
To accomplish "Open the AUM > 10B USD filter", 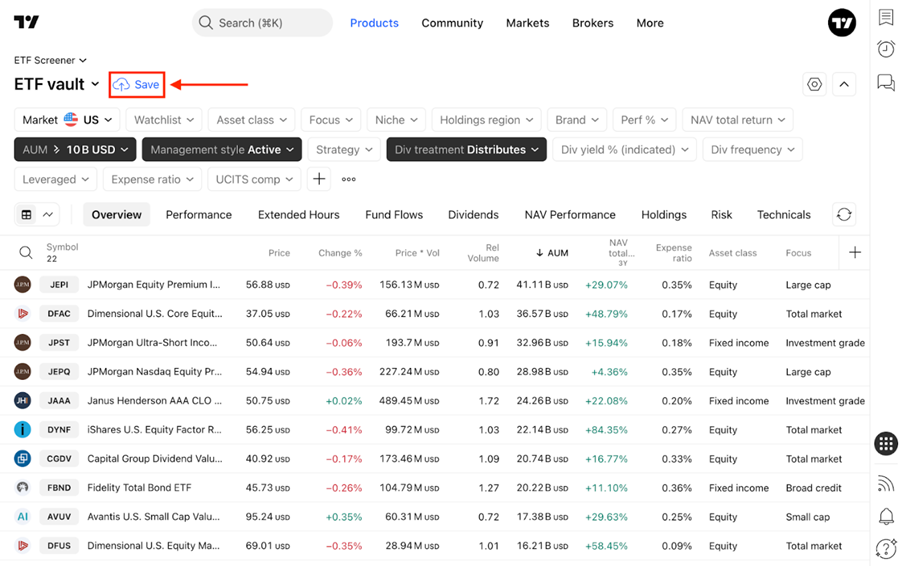I will point(75,150).
